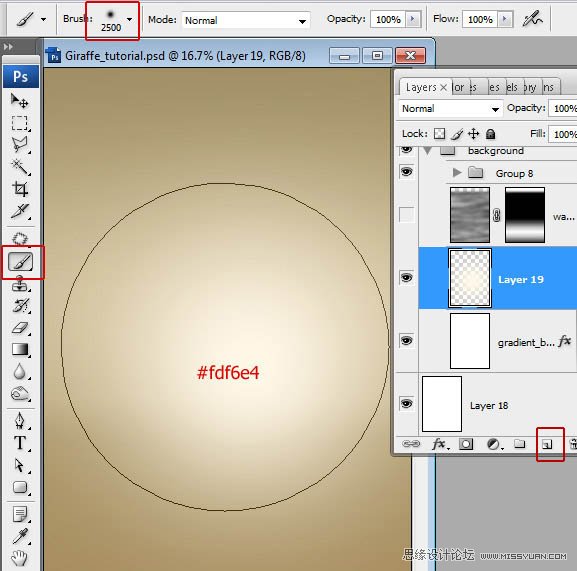The image size is (577, 571).
Task: Click fx indicator on gradient_b... layer
Action: (x=565, y=341)
